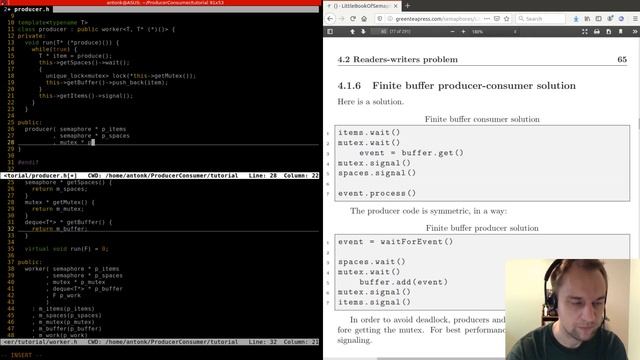Close the LittleBookOfSemaphores tab

tap(396, 6)
